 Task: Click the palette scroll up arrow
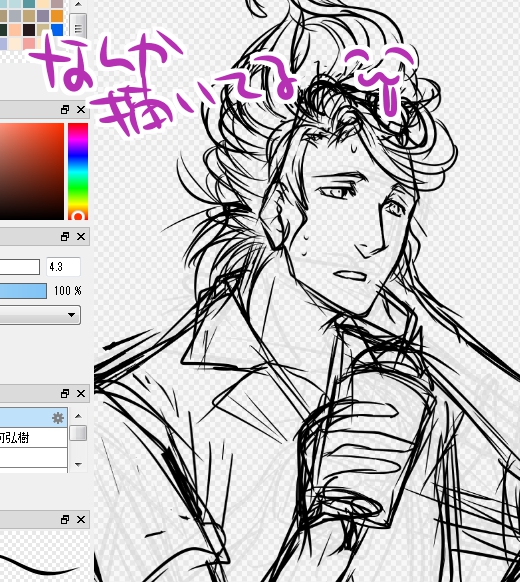tap(78, 4)
